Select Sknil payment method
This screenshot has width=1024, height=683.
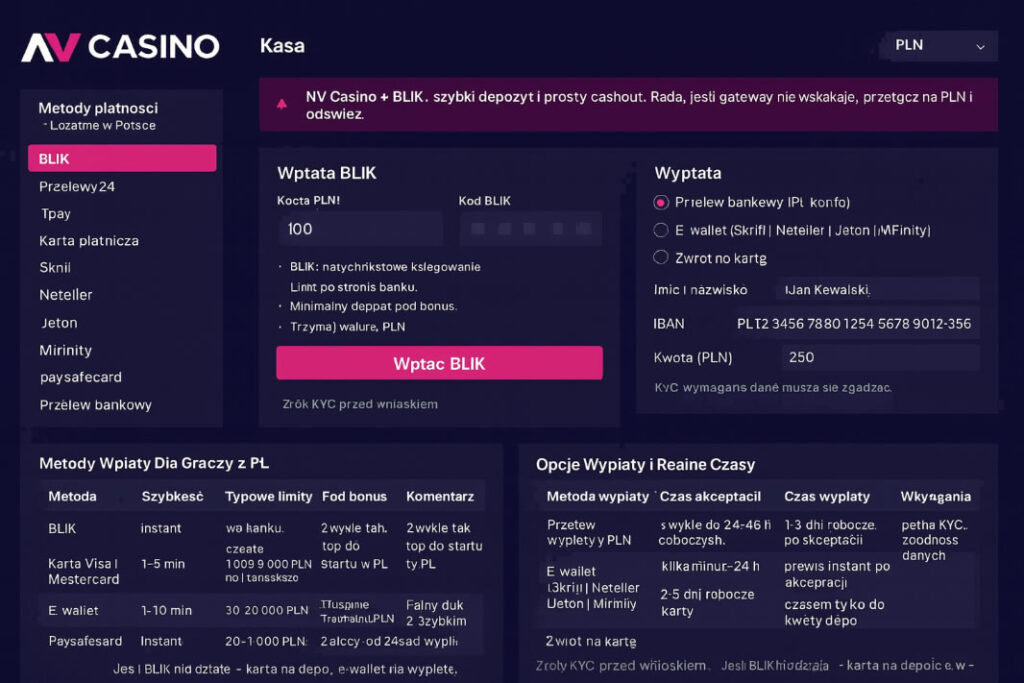(55, 268)
